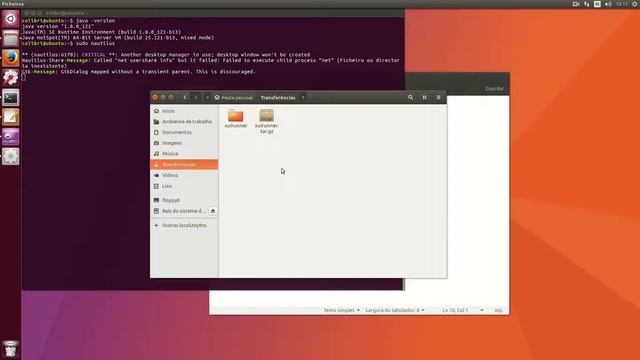Select the xulrunner folder

click(x=236, y=119)
